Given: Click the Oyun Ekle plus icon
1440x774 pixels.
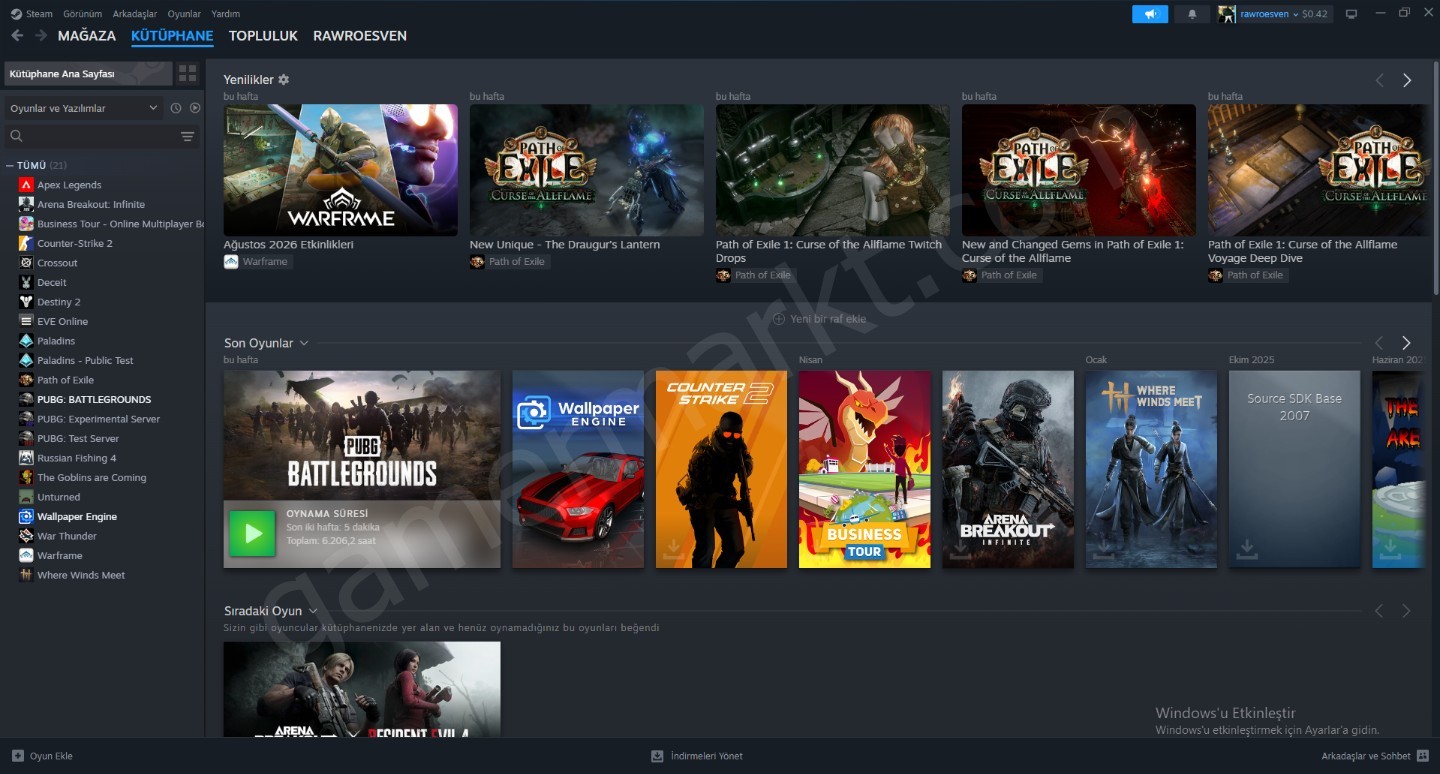Looking at the screenshot, I should tap(17, 756).
